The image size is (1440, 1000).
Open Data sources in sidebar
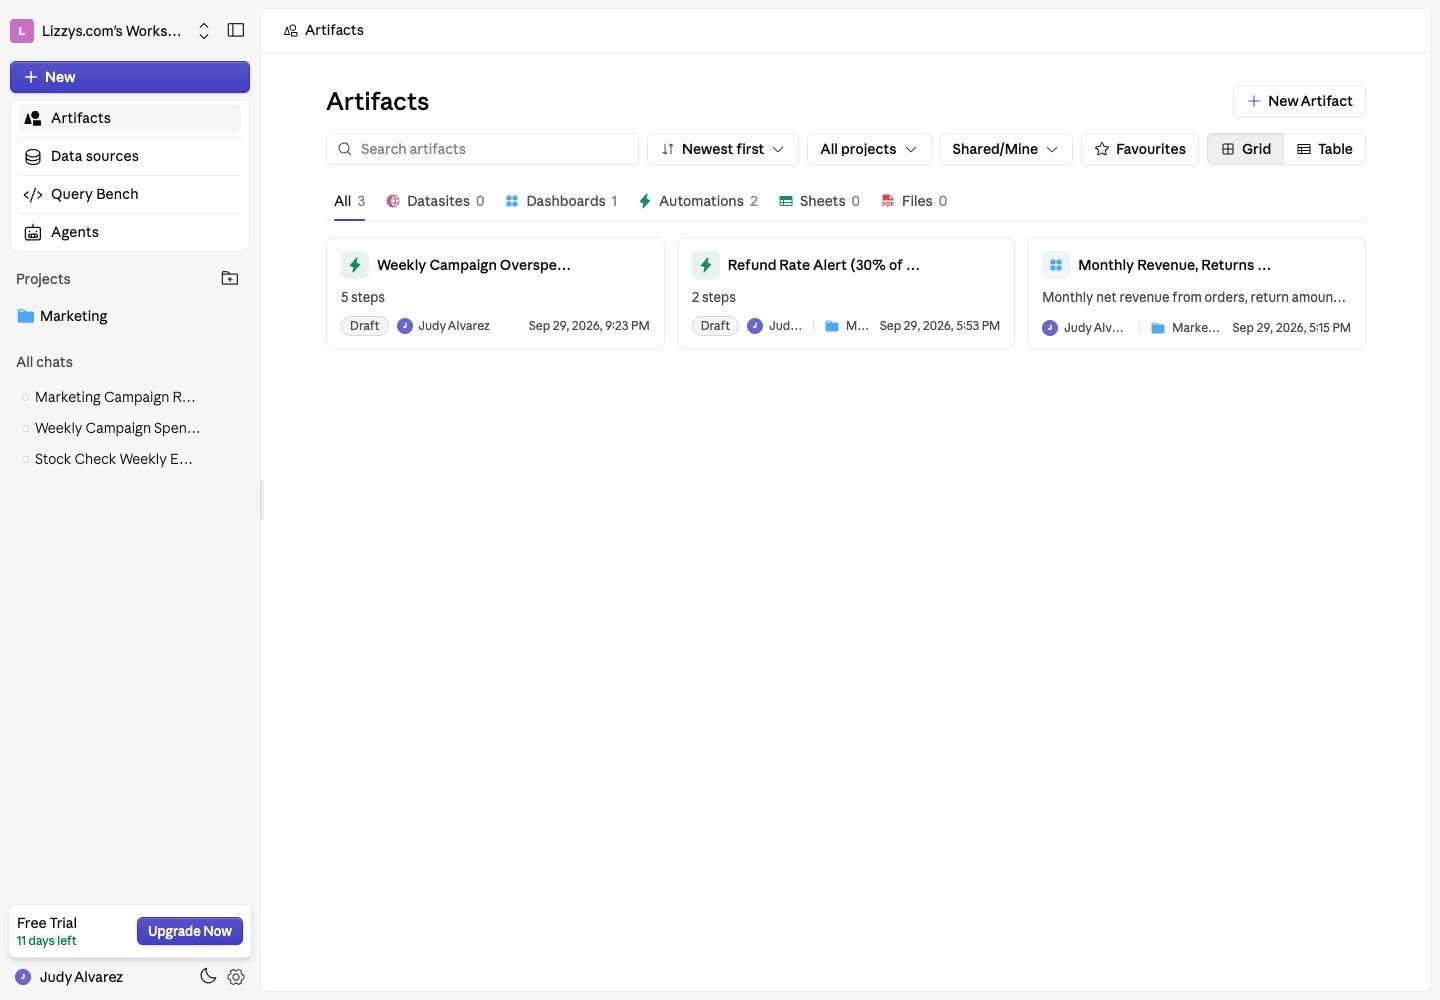coord(130,156)
